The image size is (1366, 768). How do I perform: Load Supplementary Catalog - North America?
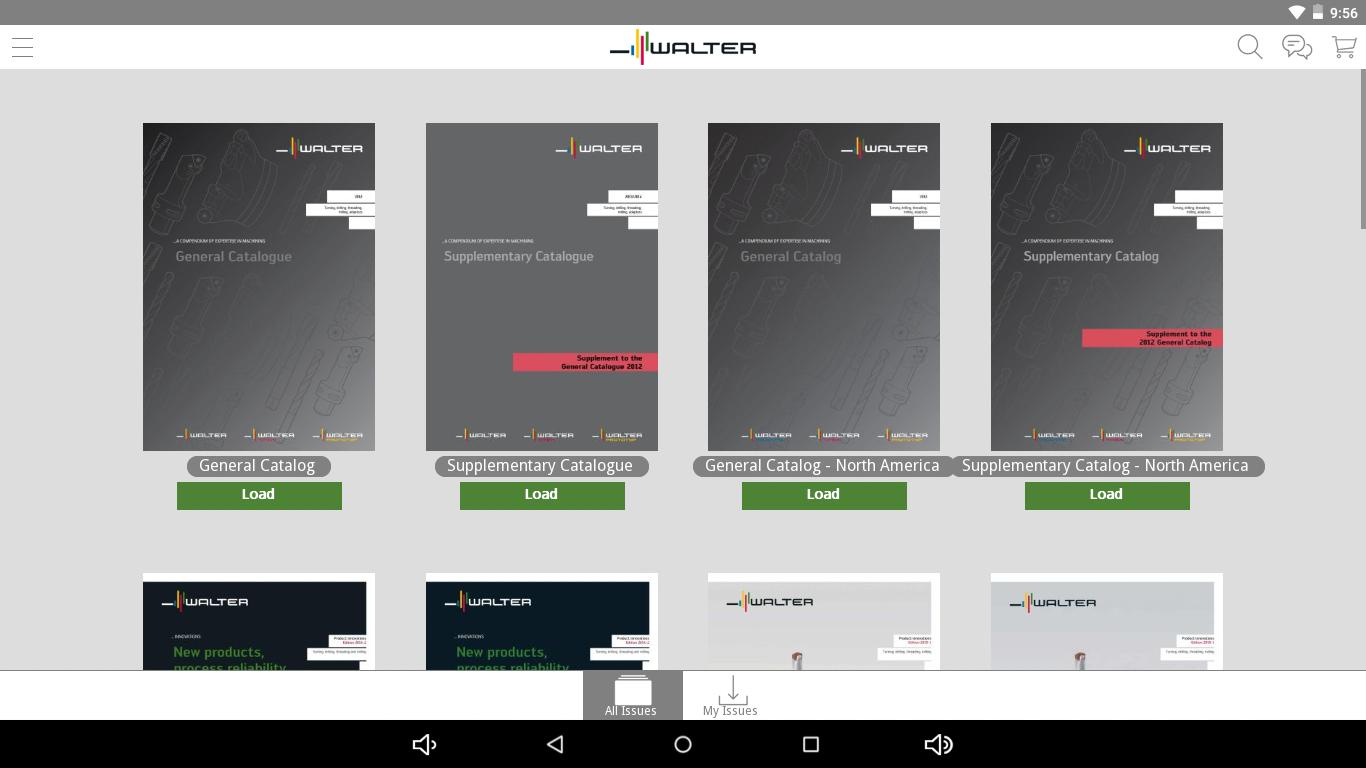1107,495
